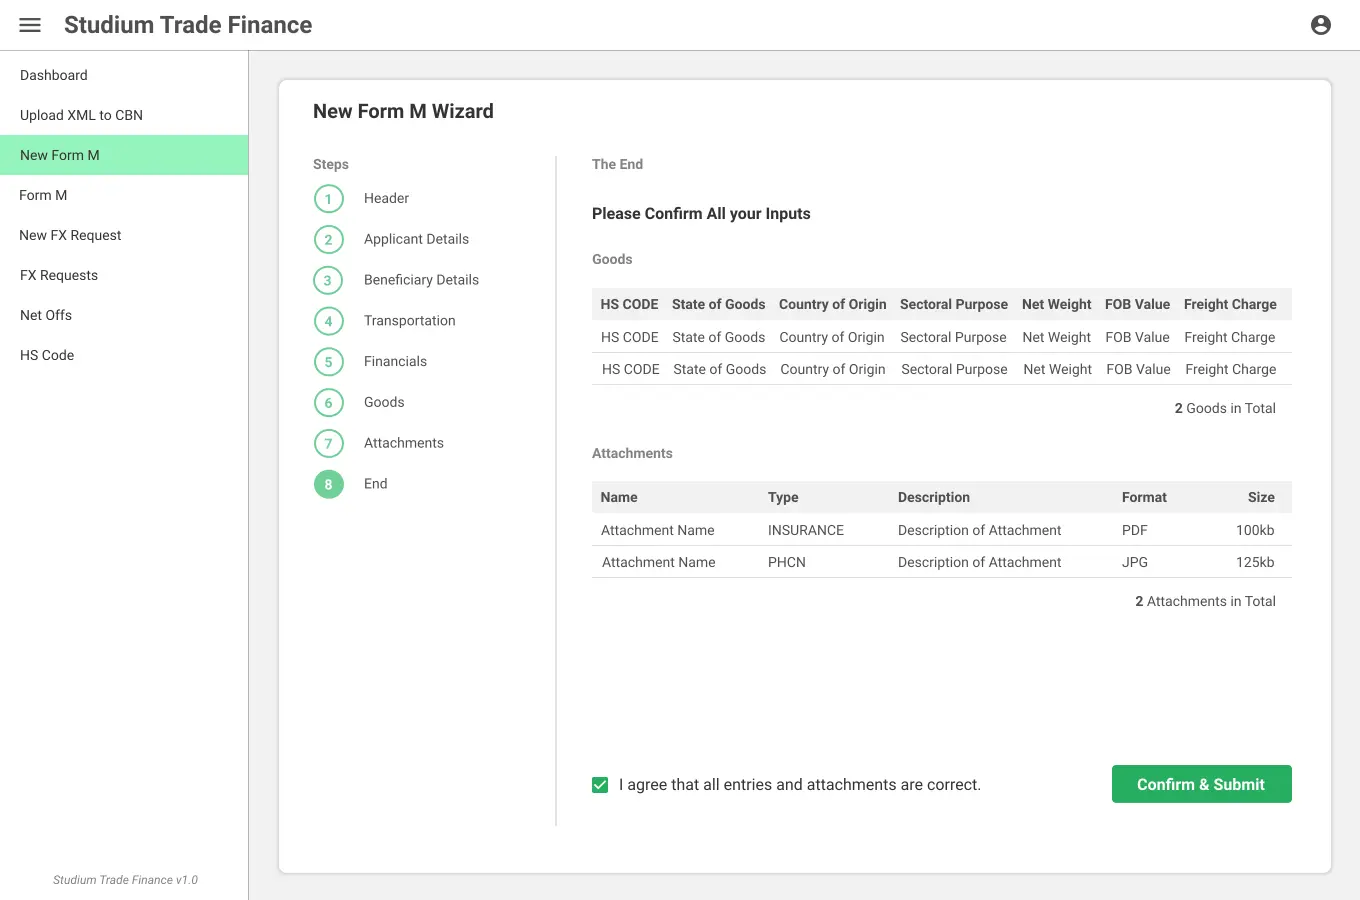Image resolution: width=1360 pixels, height=900 pixels.
Task: Click the attachments Size column header
Action: 1261,497
